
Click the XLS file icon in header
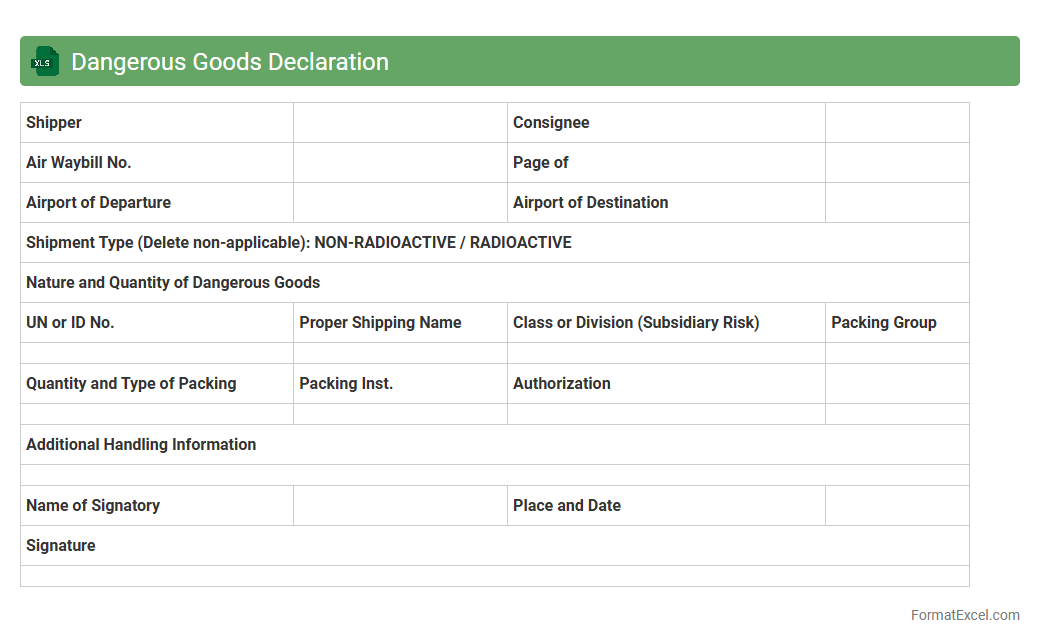[x=44, y=62]
